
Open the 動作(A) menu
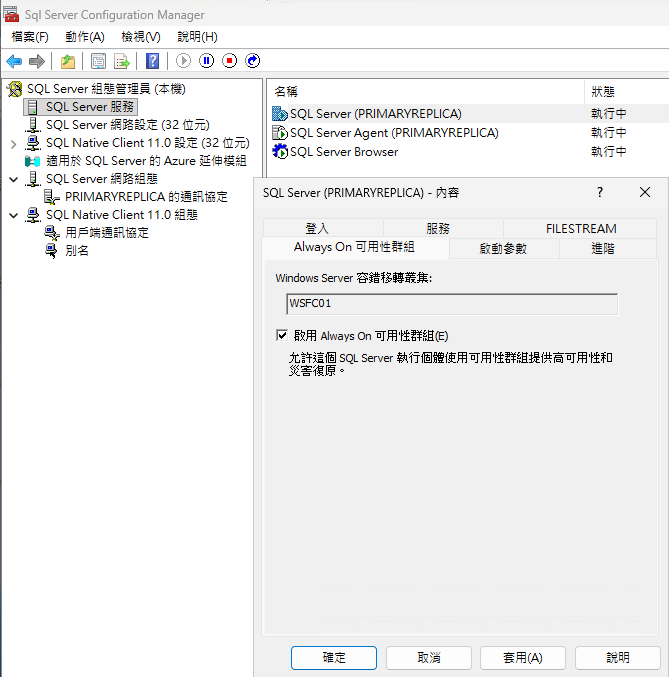[85, 37]
